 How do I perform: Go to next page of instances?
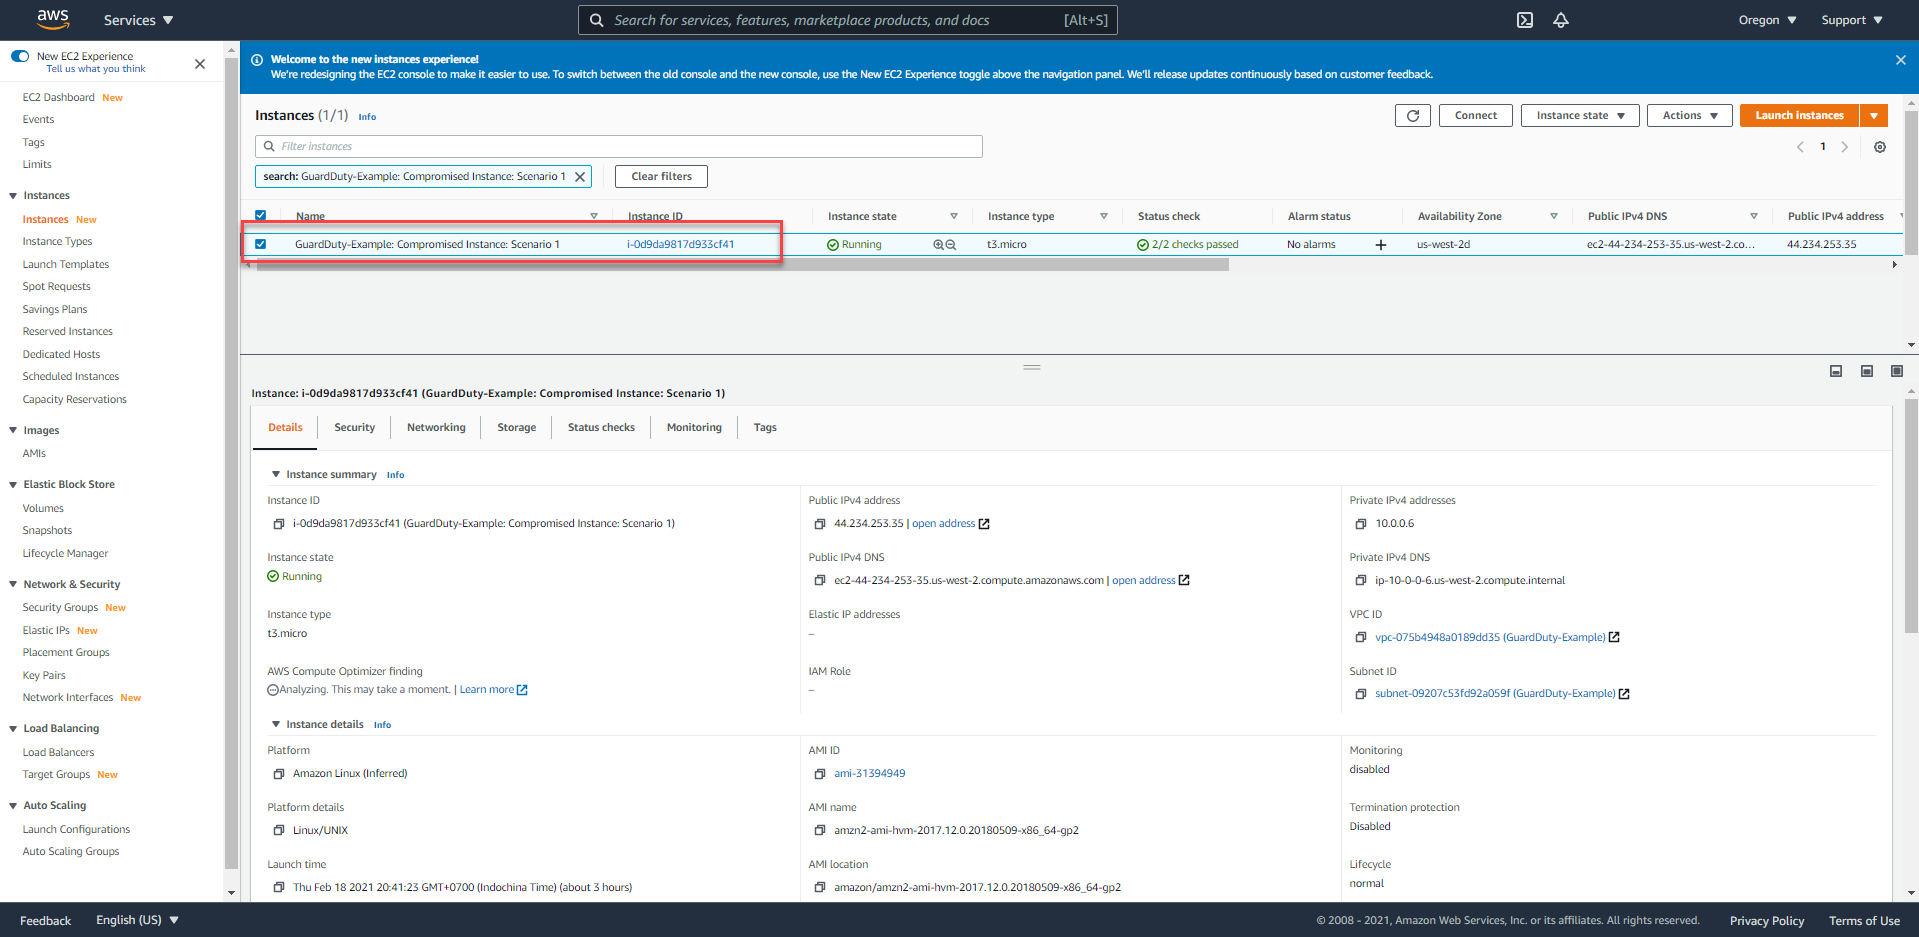point(1845,147)
